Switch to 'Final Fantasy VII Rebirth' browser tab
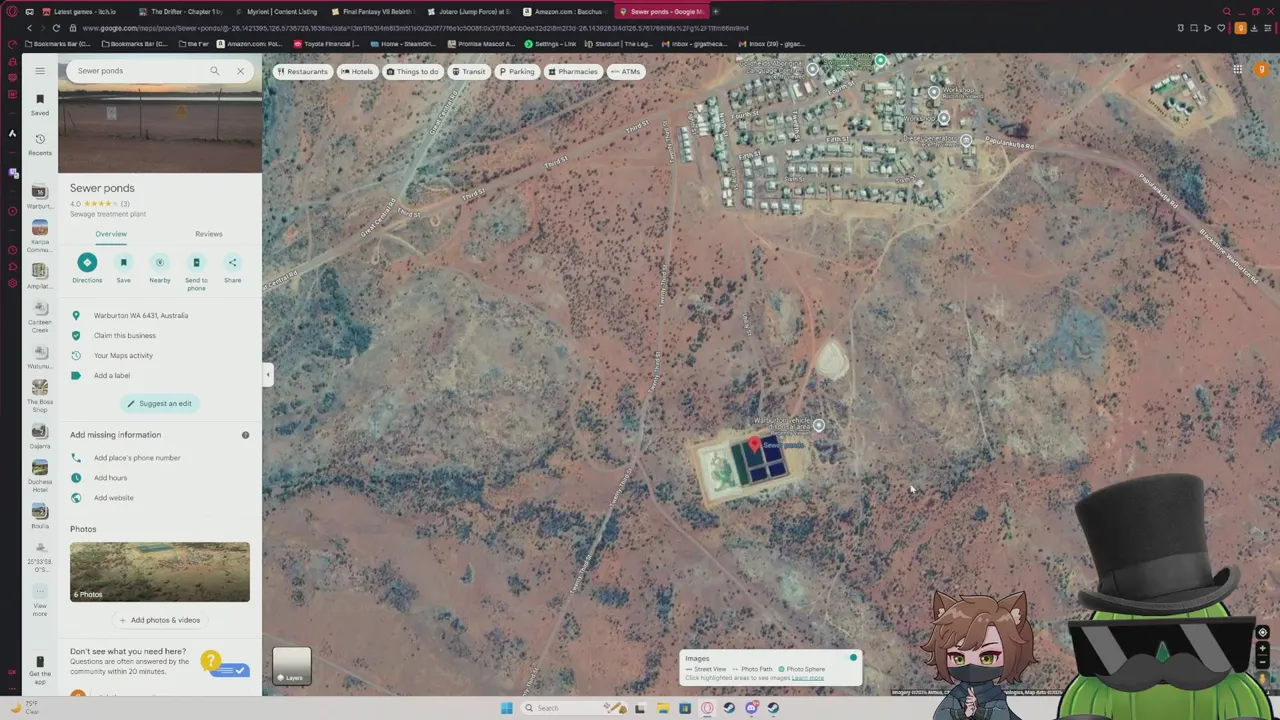The image size is (1280, 720). [372, 12]
